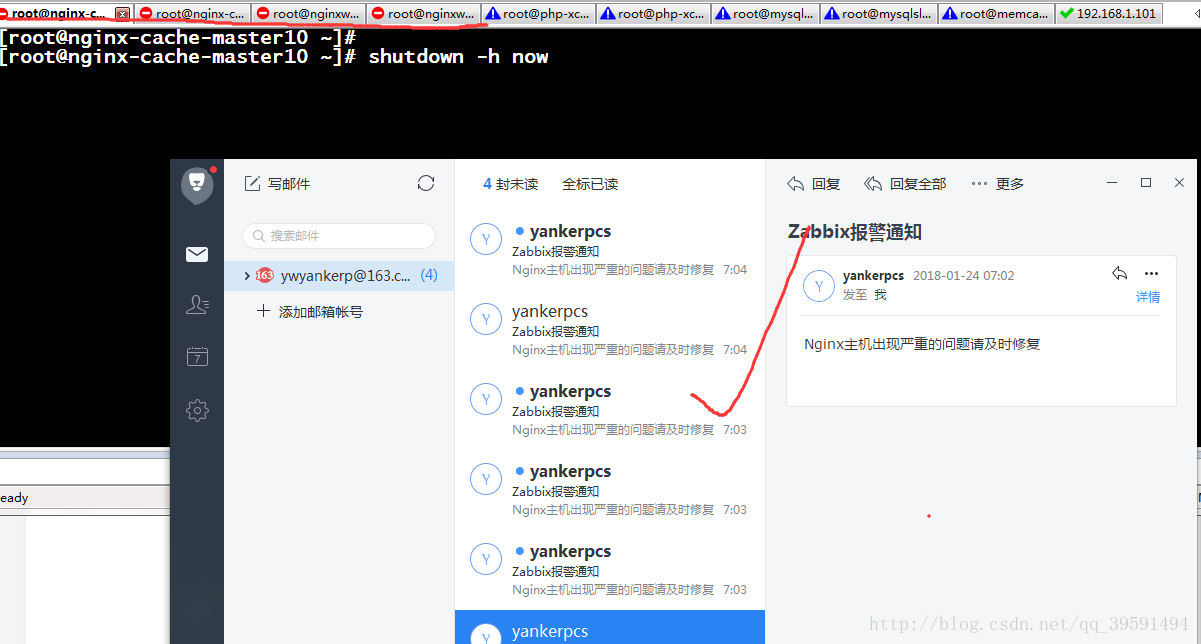
Task: Click the Foxmail lion avatar icon
Action: (196, 184)
